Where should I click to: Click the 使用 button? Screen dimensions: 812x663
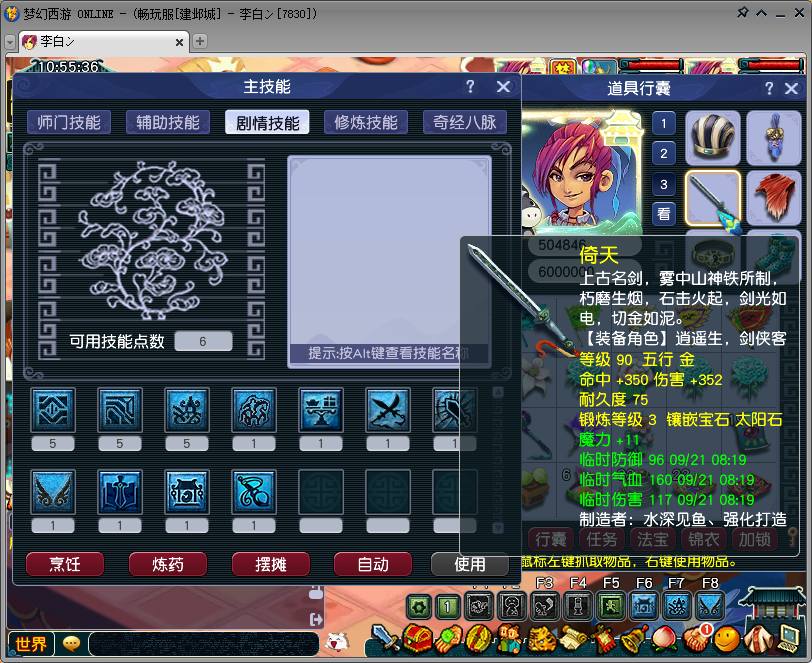470,564
